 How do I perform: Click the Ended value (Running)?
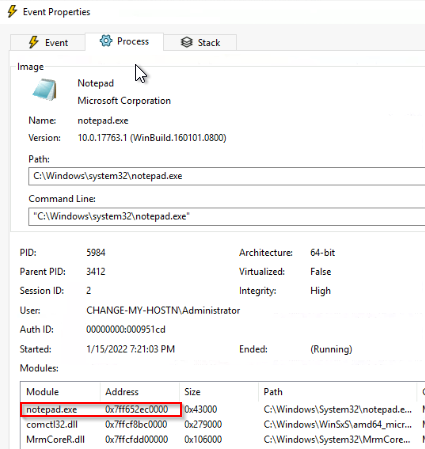pyautogui.click(x=331, y=349)
